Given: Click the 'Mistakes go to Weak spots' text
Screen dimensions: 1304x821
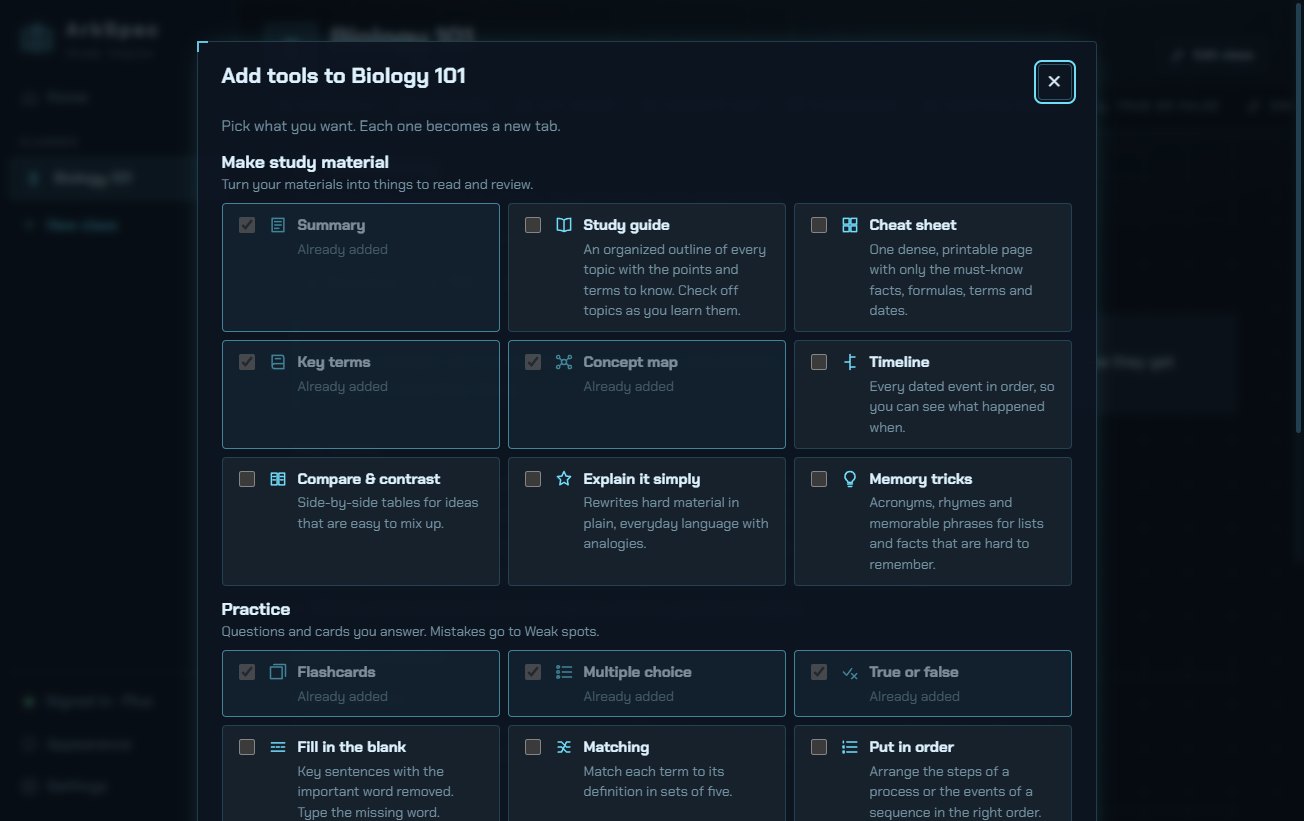Looking at the screenshot, I should pos(514,632).
